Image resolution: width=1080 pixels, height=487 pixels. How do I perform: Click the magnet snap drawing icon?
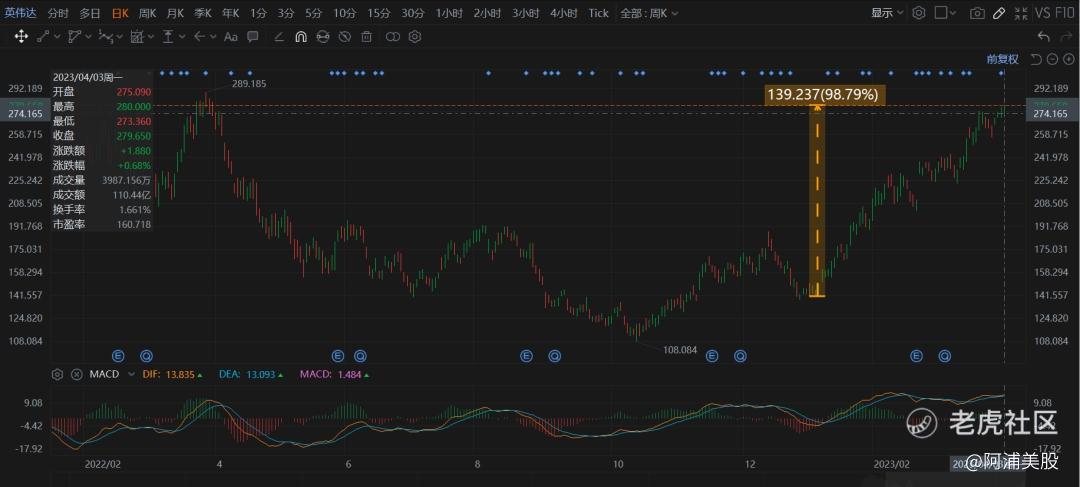(300, 36)
